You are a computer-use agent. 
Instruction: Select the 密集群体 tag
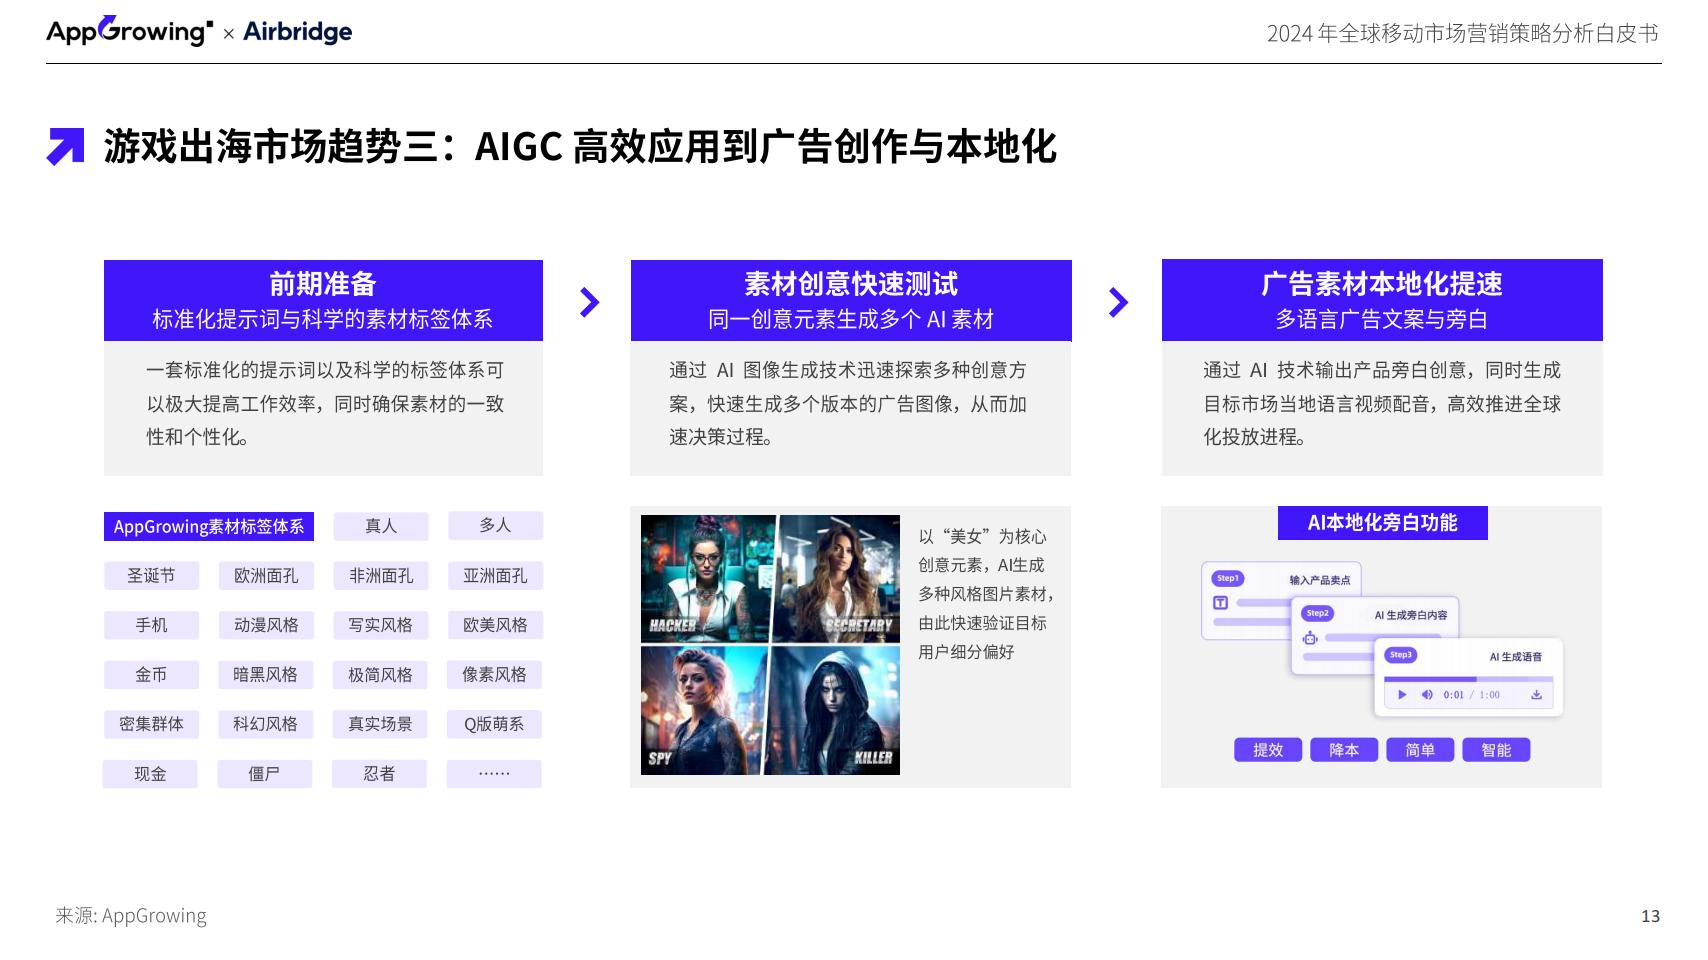(x=151, y=724)
